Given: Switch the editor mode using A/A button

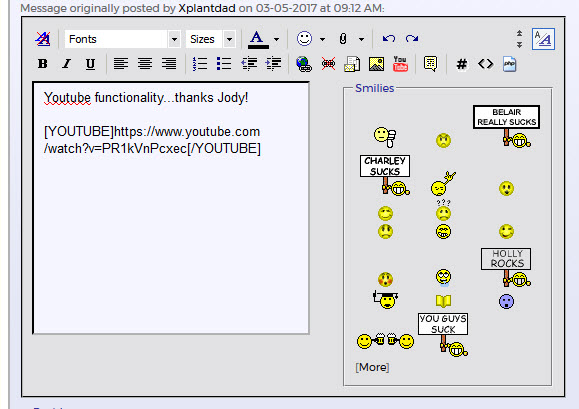Looking at the screenshot, I should 543,39.
